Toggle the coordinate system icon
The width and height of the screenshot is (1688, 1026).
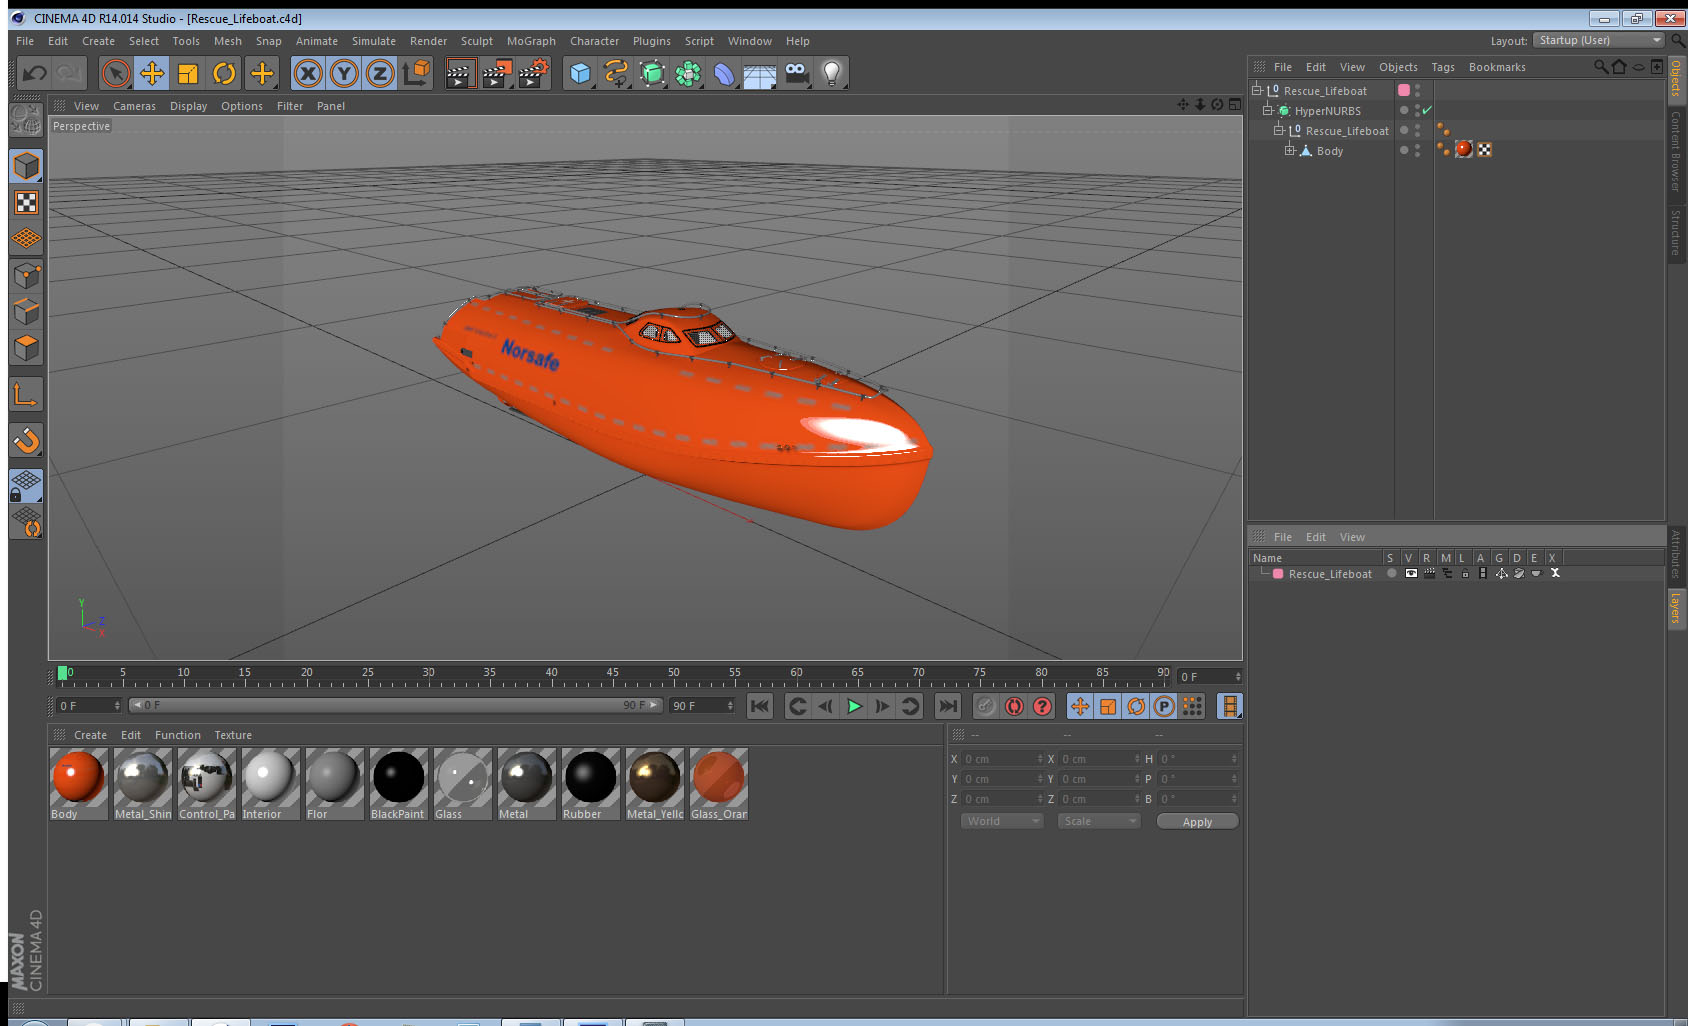tap(416, 73)
